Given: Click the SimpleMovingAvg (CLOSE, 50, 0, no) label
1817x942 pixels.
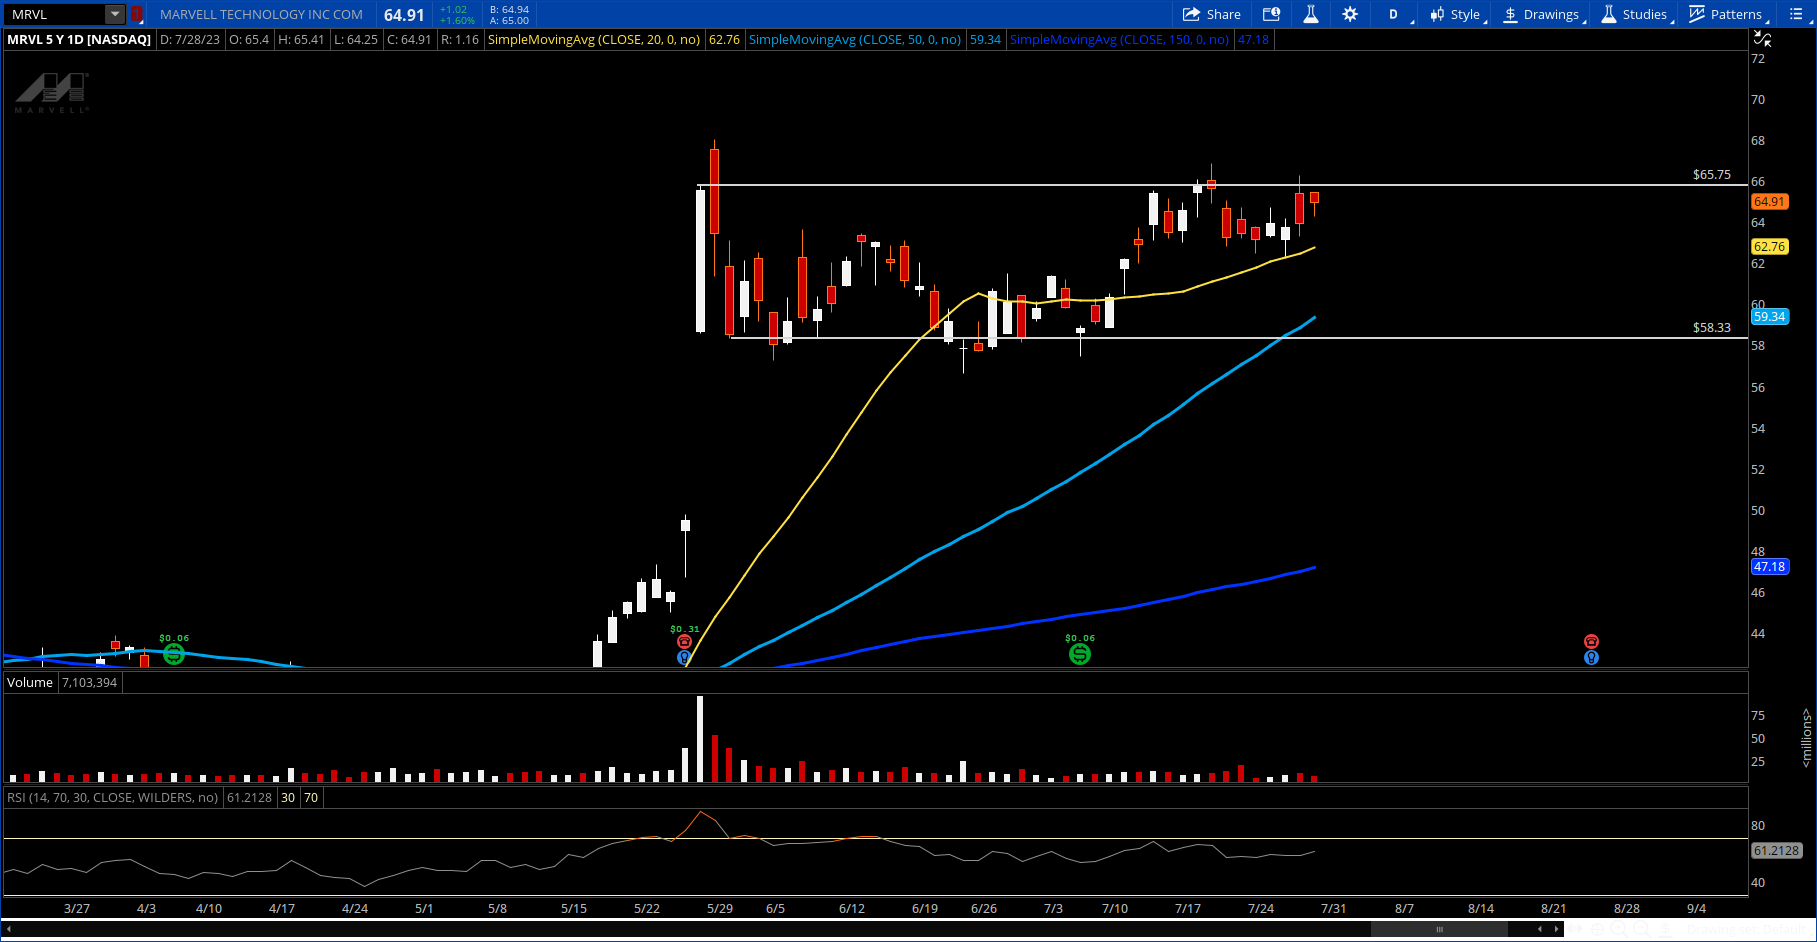Looking at the screenshot, I should pyautogui.click(x=855, y=40).
